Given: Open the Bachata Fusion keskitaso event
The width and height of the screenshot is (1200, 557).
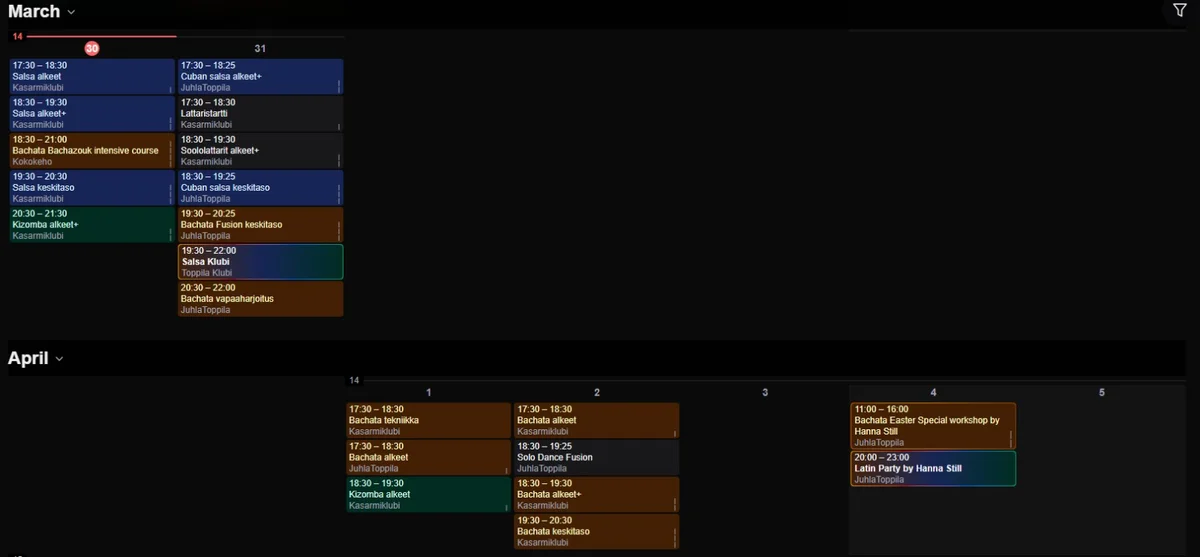Looking at the screenshot, I should coord(260,225).
